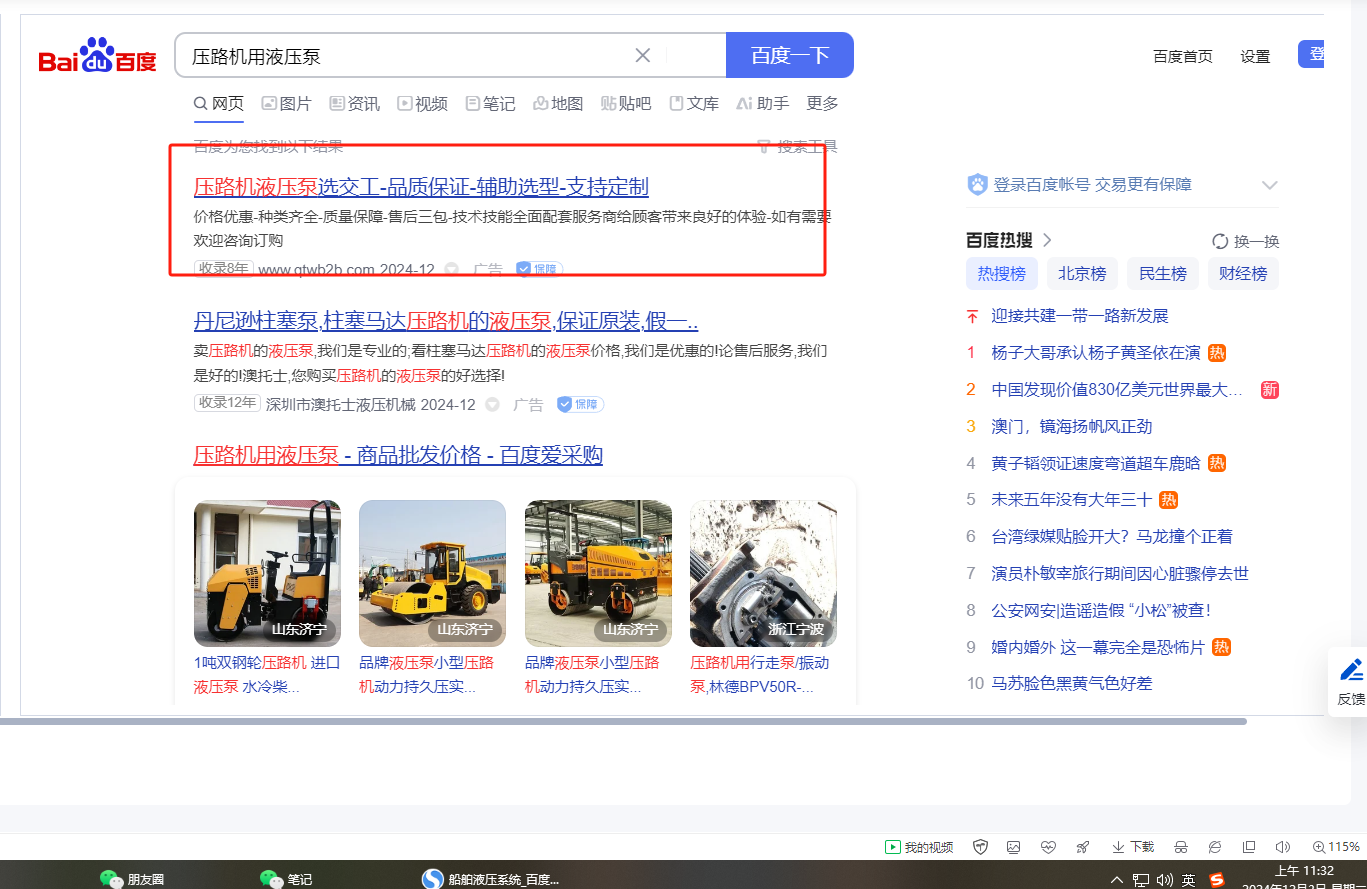Toggle the 英 input language indicator
This screenshot has height=889, width=1367.
[x=1189, y=880]
